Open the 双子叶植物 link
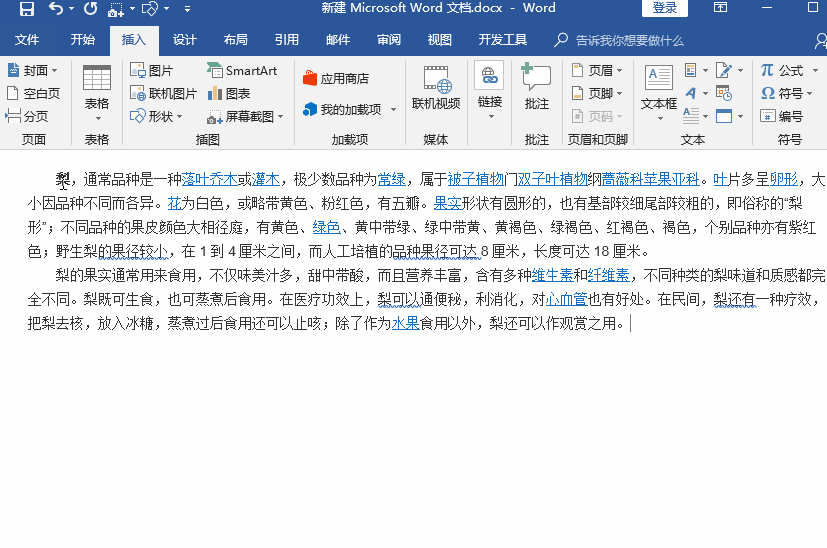Screen dimensions: 827x548 pos(552,179)
